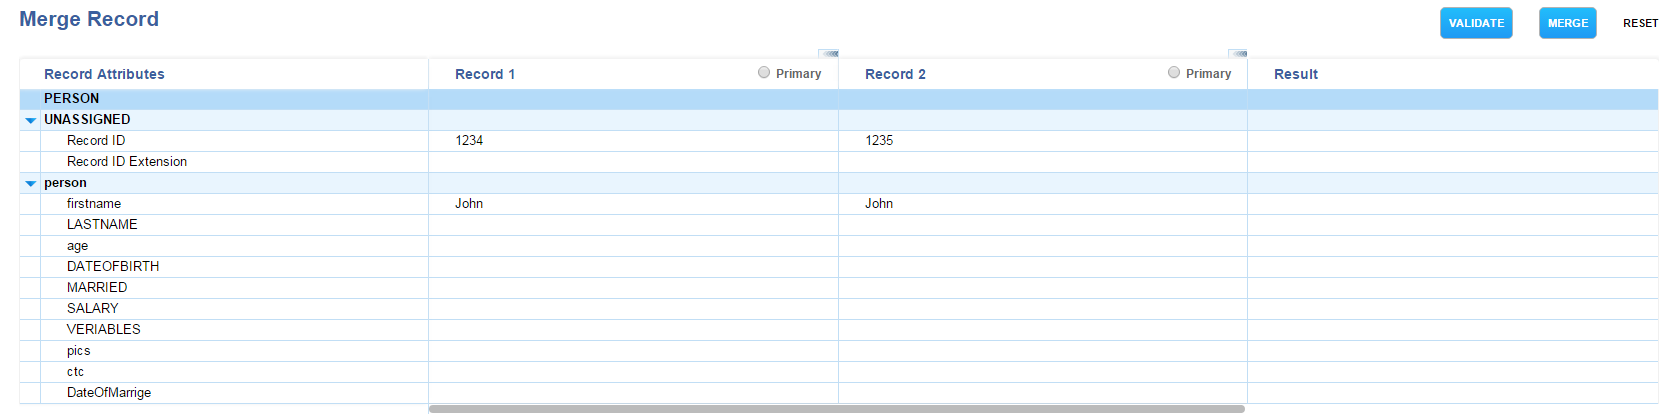Screen dimensions: 1664x419
Task: Collapse the UNASSIGNED group
Action: tap(31, 120)
